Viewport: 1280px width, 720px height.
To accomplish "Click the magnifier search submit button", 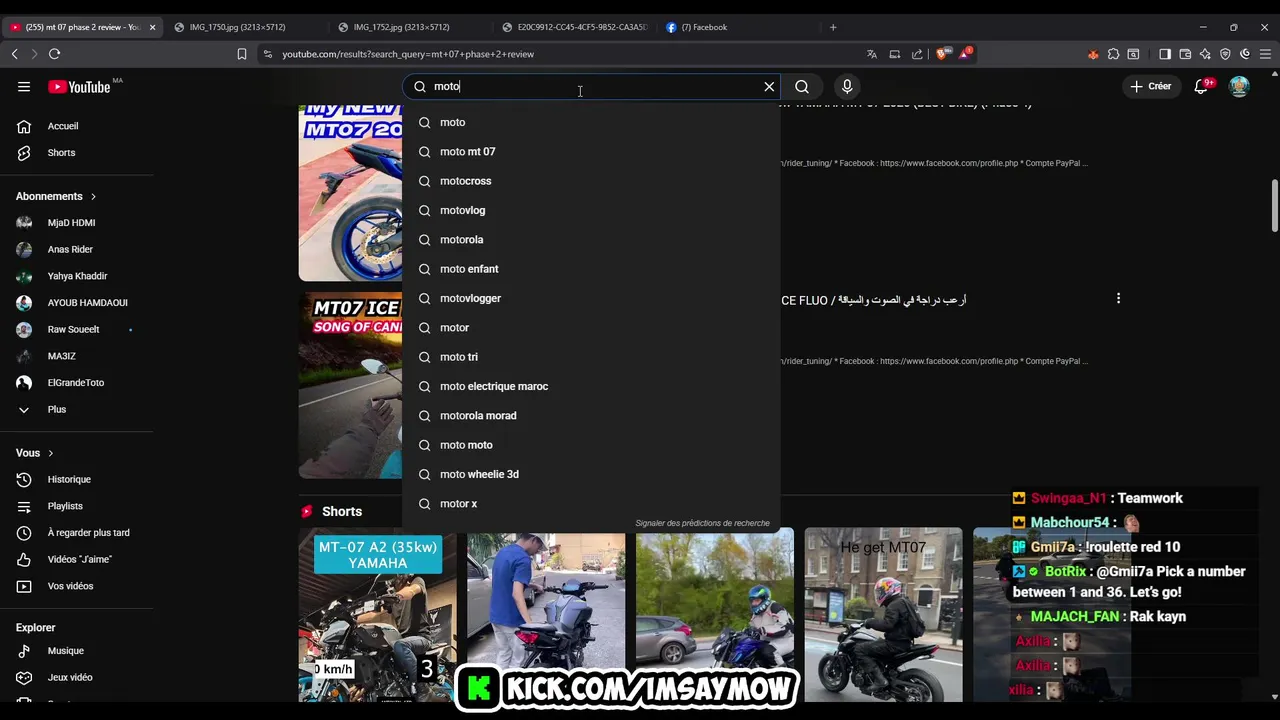I will click(x=802, y=87).
